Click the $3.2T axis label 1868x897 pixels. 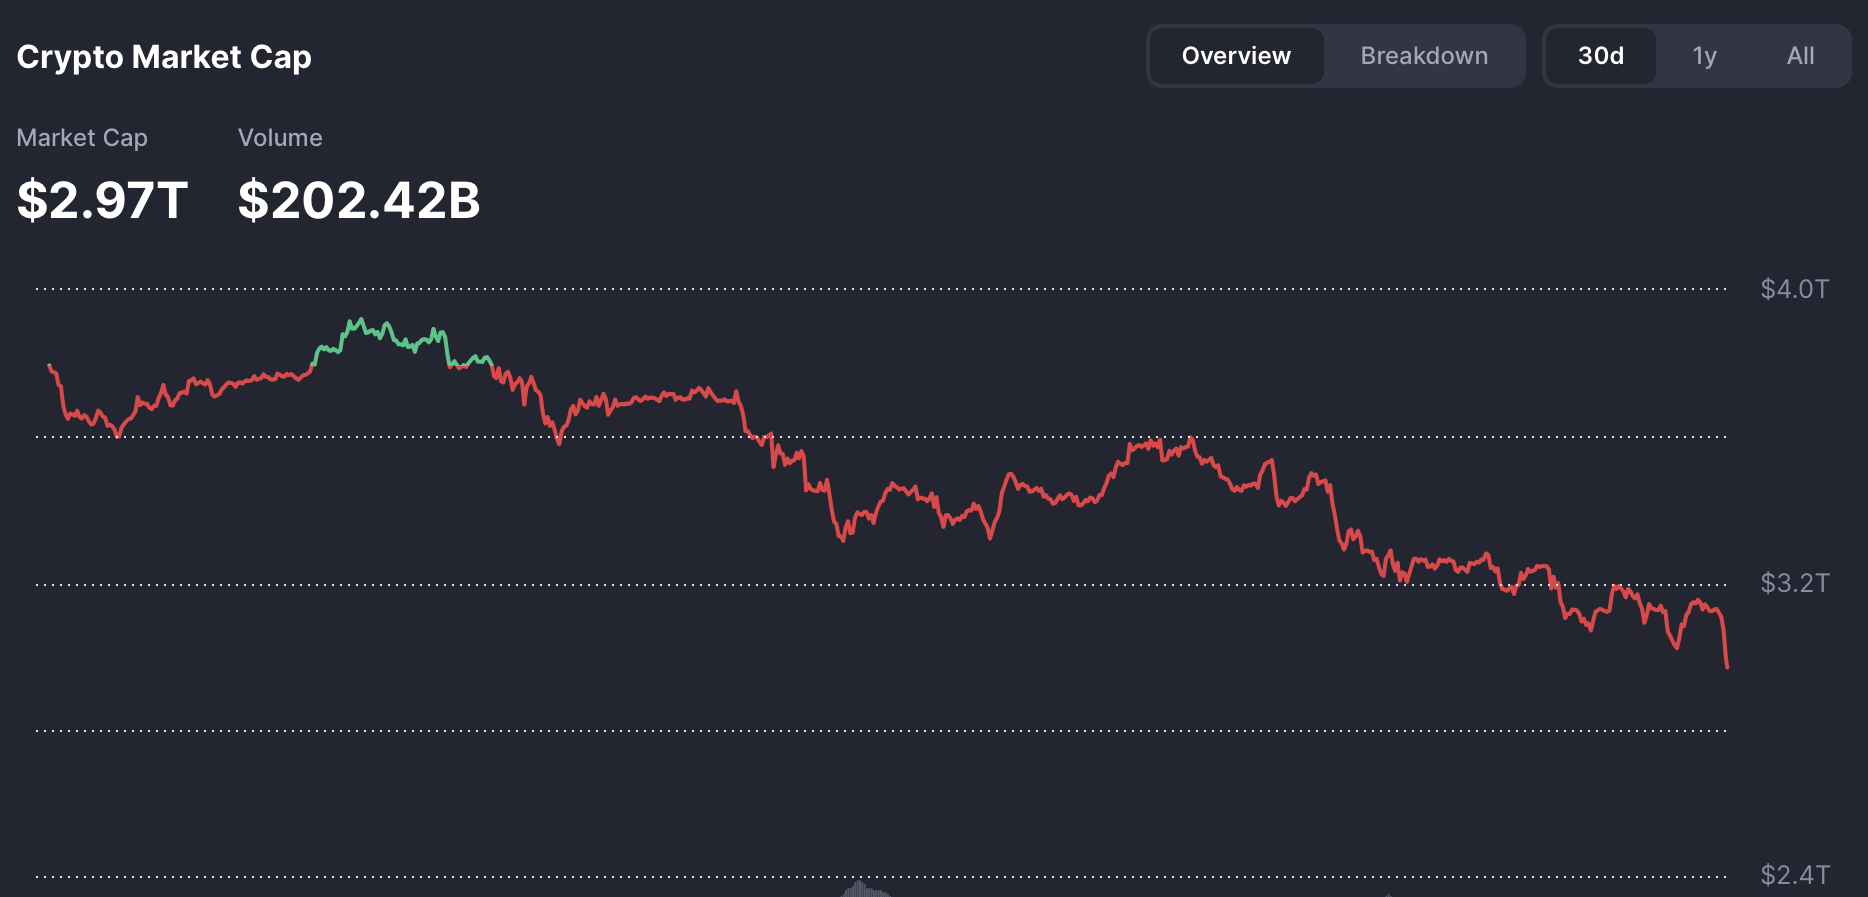tap(1794, 583)
